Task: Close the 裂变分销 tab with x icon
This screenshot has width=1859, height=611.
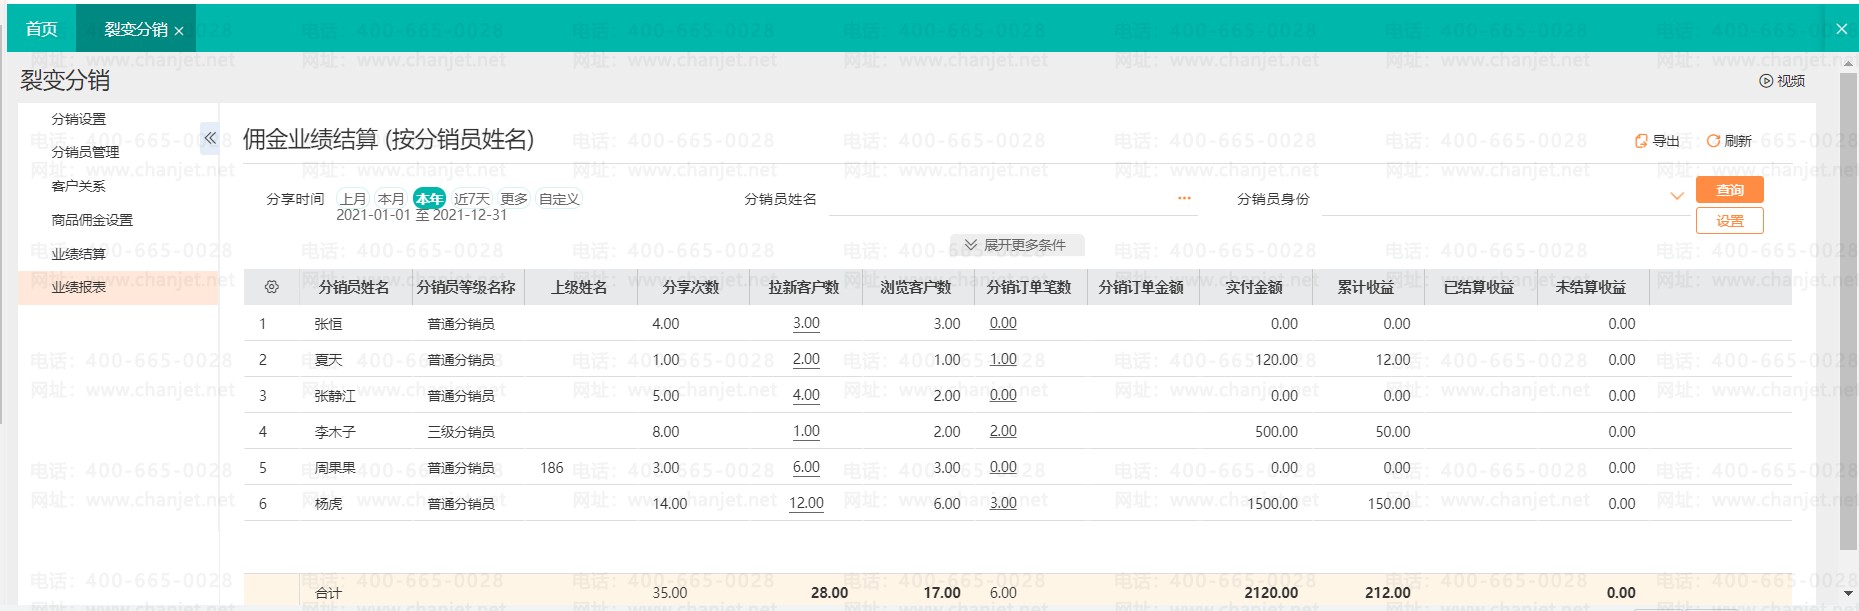Action: pos(179,31)
